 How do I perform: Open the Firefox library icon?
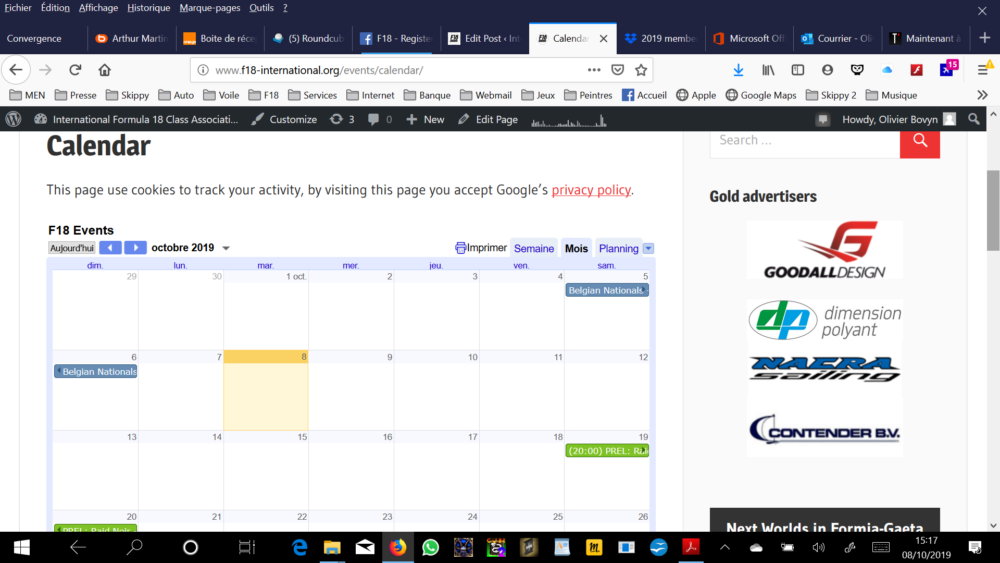point(768,70)
